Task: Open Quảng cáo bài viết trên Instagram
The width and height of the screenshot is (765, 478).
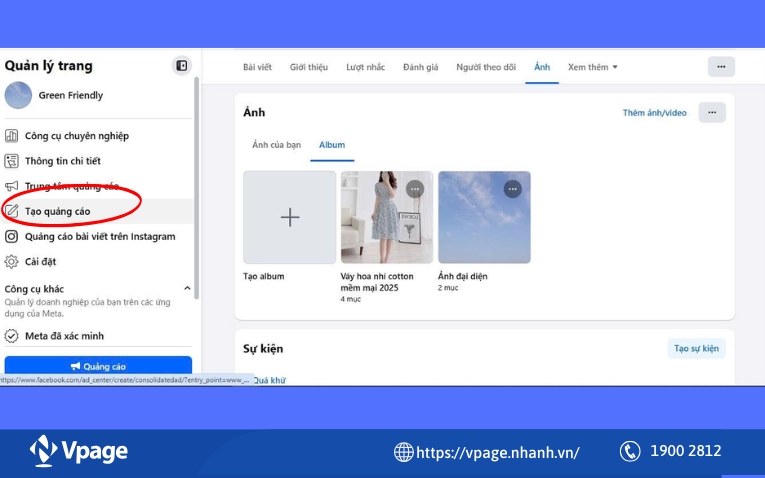Action: tap(97, 237)
